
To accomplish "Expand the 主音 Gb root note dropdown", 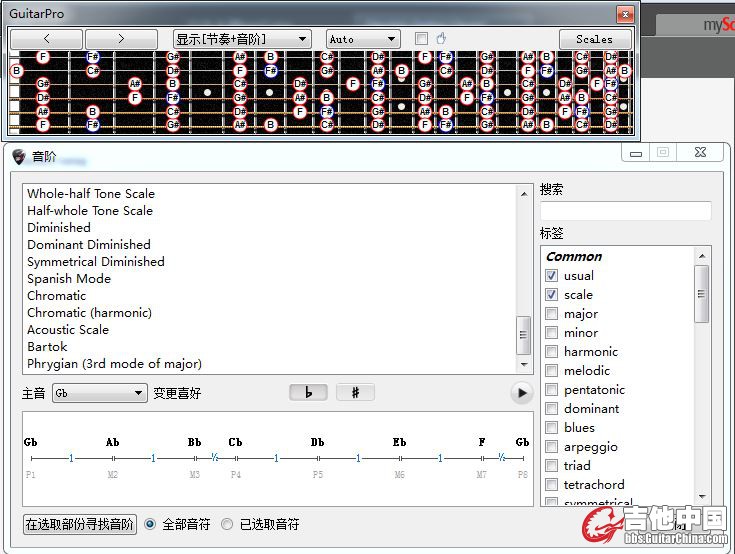I will tap(99, 393).
